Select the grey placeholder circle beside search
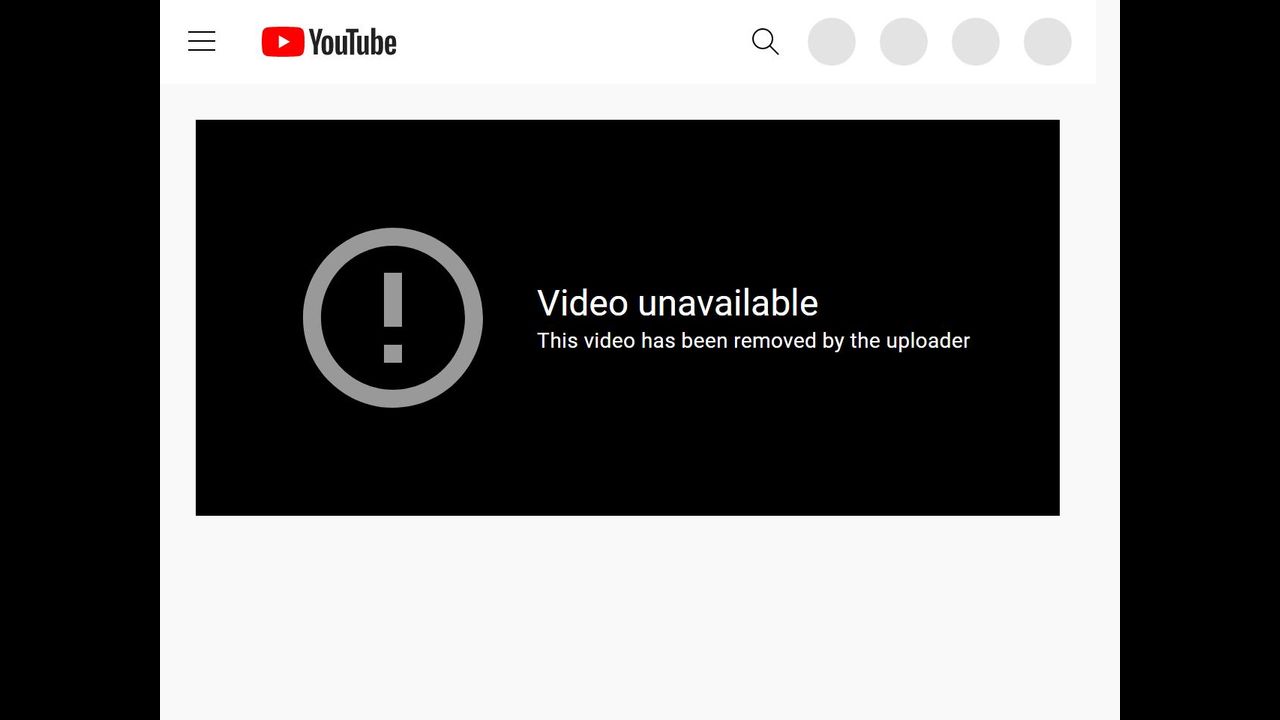The image size is (1280, 720). (832, 42)
